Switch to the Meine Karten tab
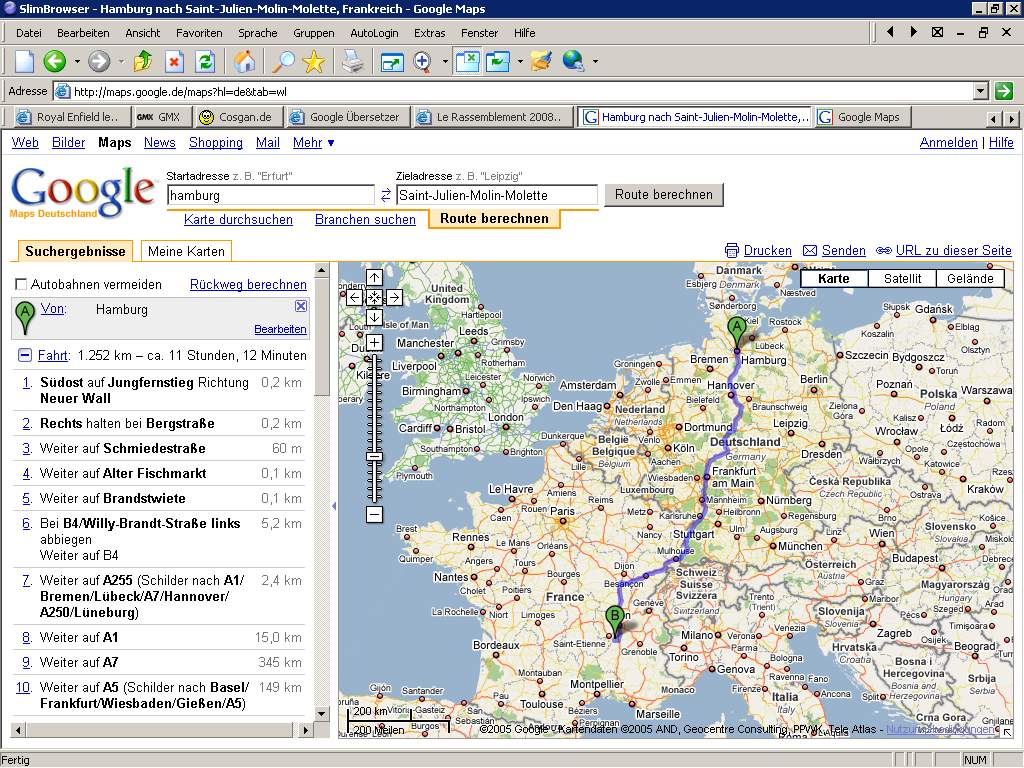The image size is (1024, 768). tap(187, 251)
